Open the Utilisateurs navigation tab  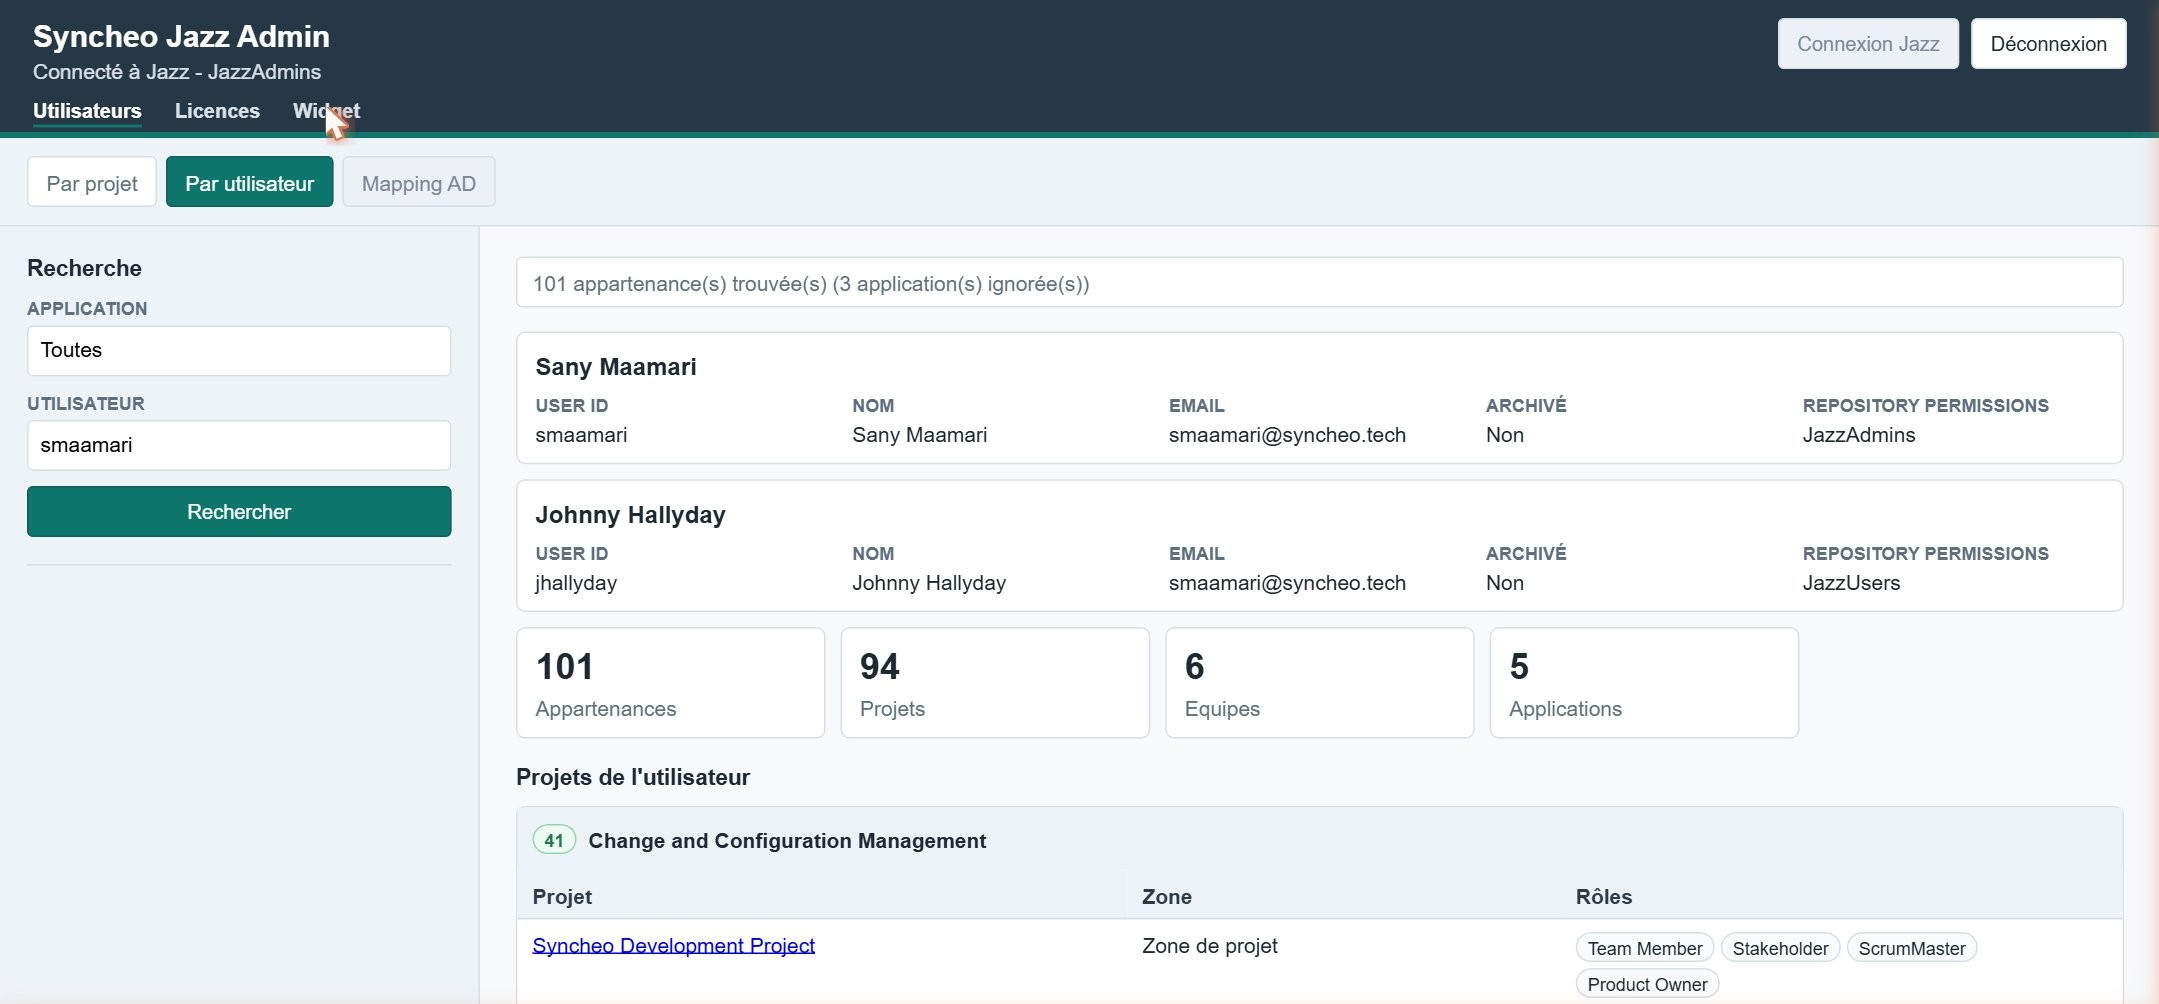(87, 111)
